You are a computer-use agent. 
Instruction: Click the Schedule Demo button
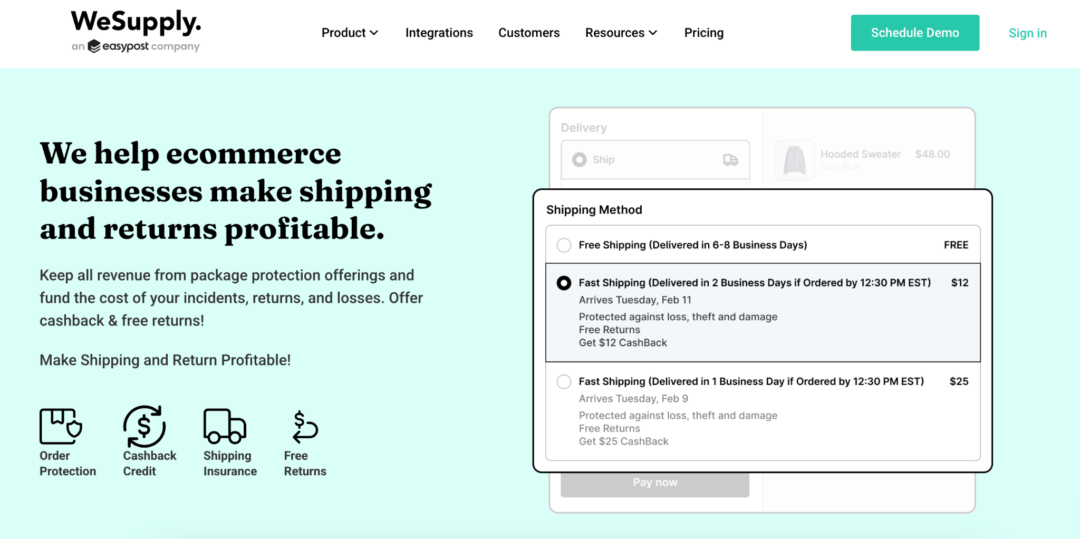coord(915,33)
